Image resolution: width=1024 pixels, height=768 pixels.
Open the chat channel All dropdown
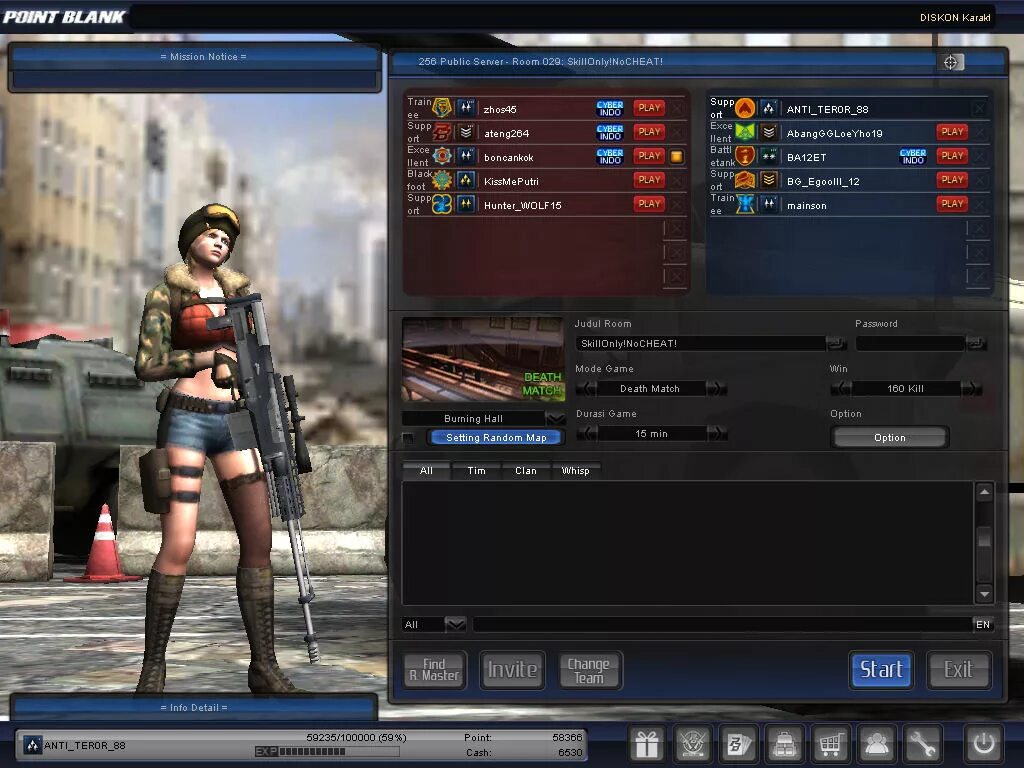click(x=455, y=624)
